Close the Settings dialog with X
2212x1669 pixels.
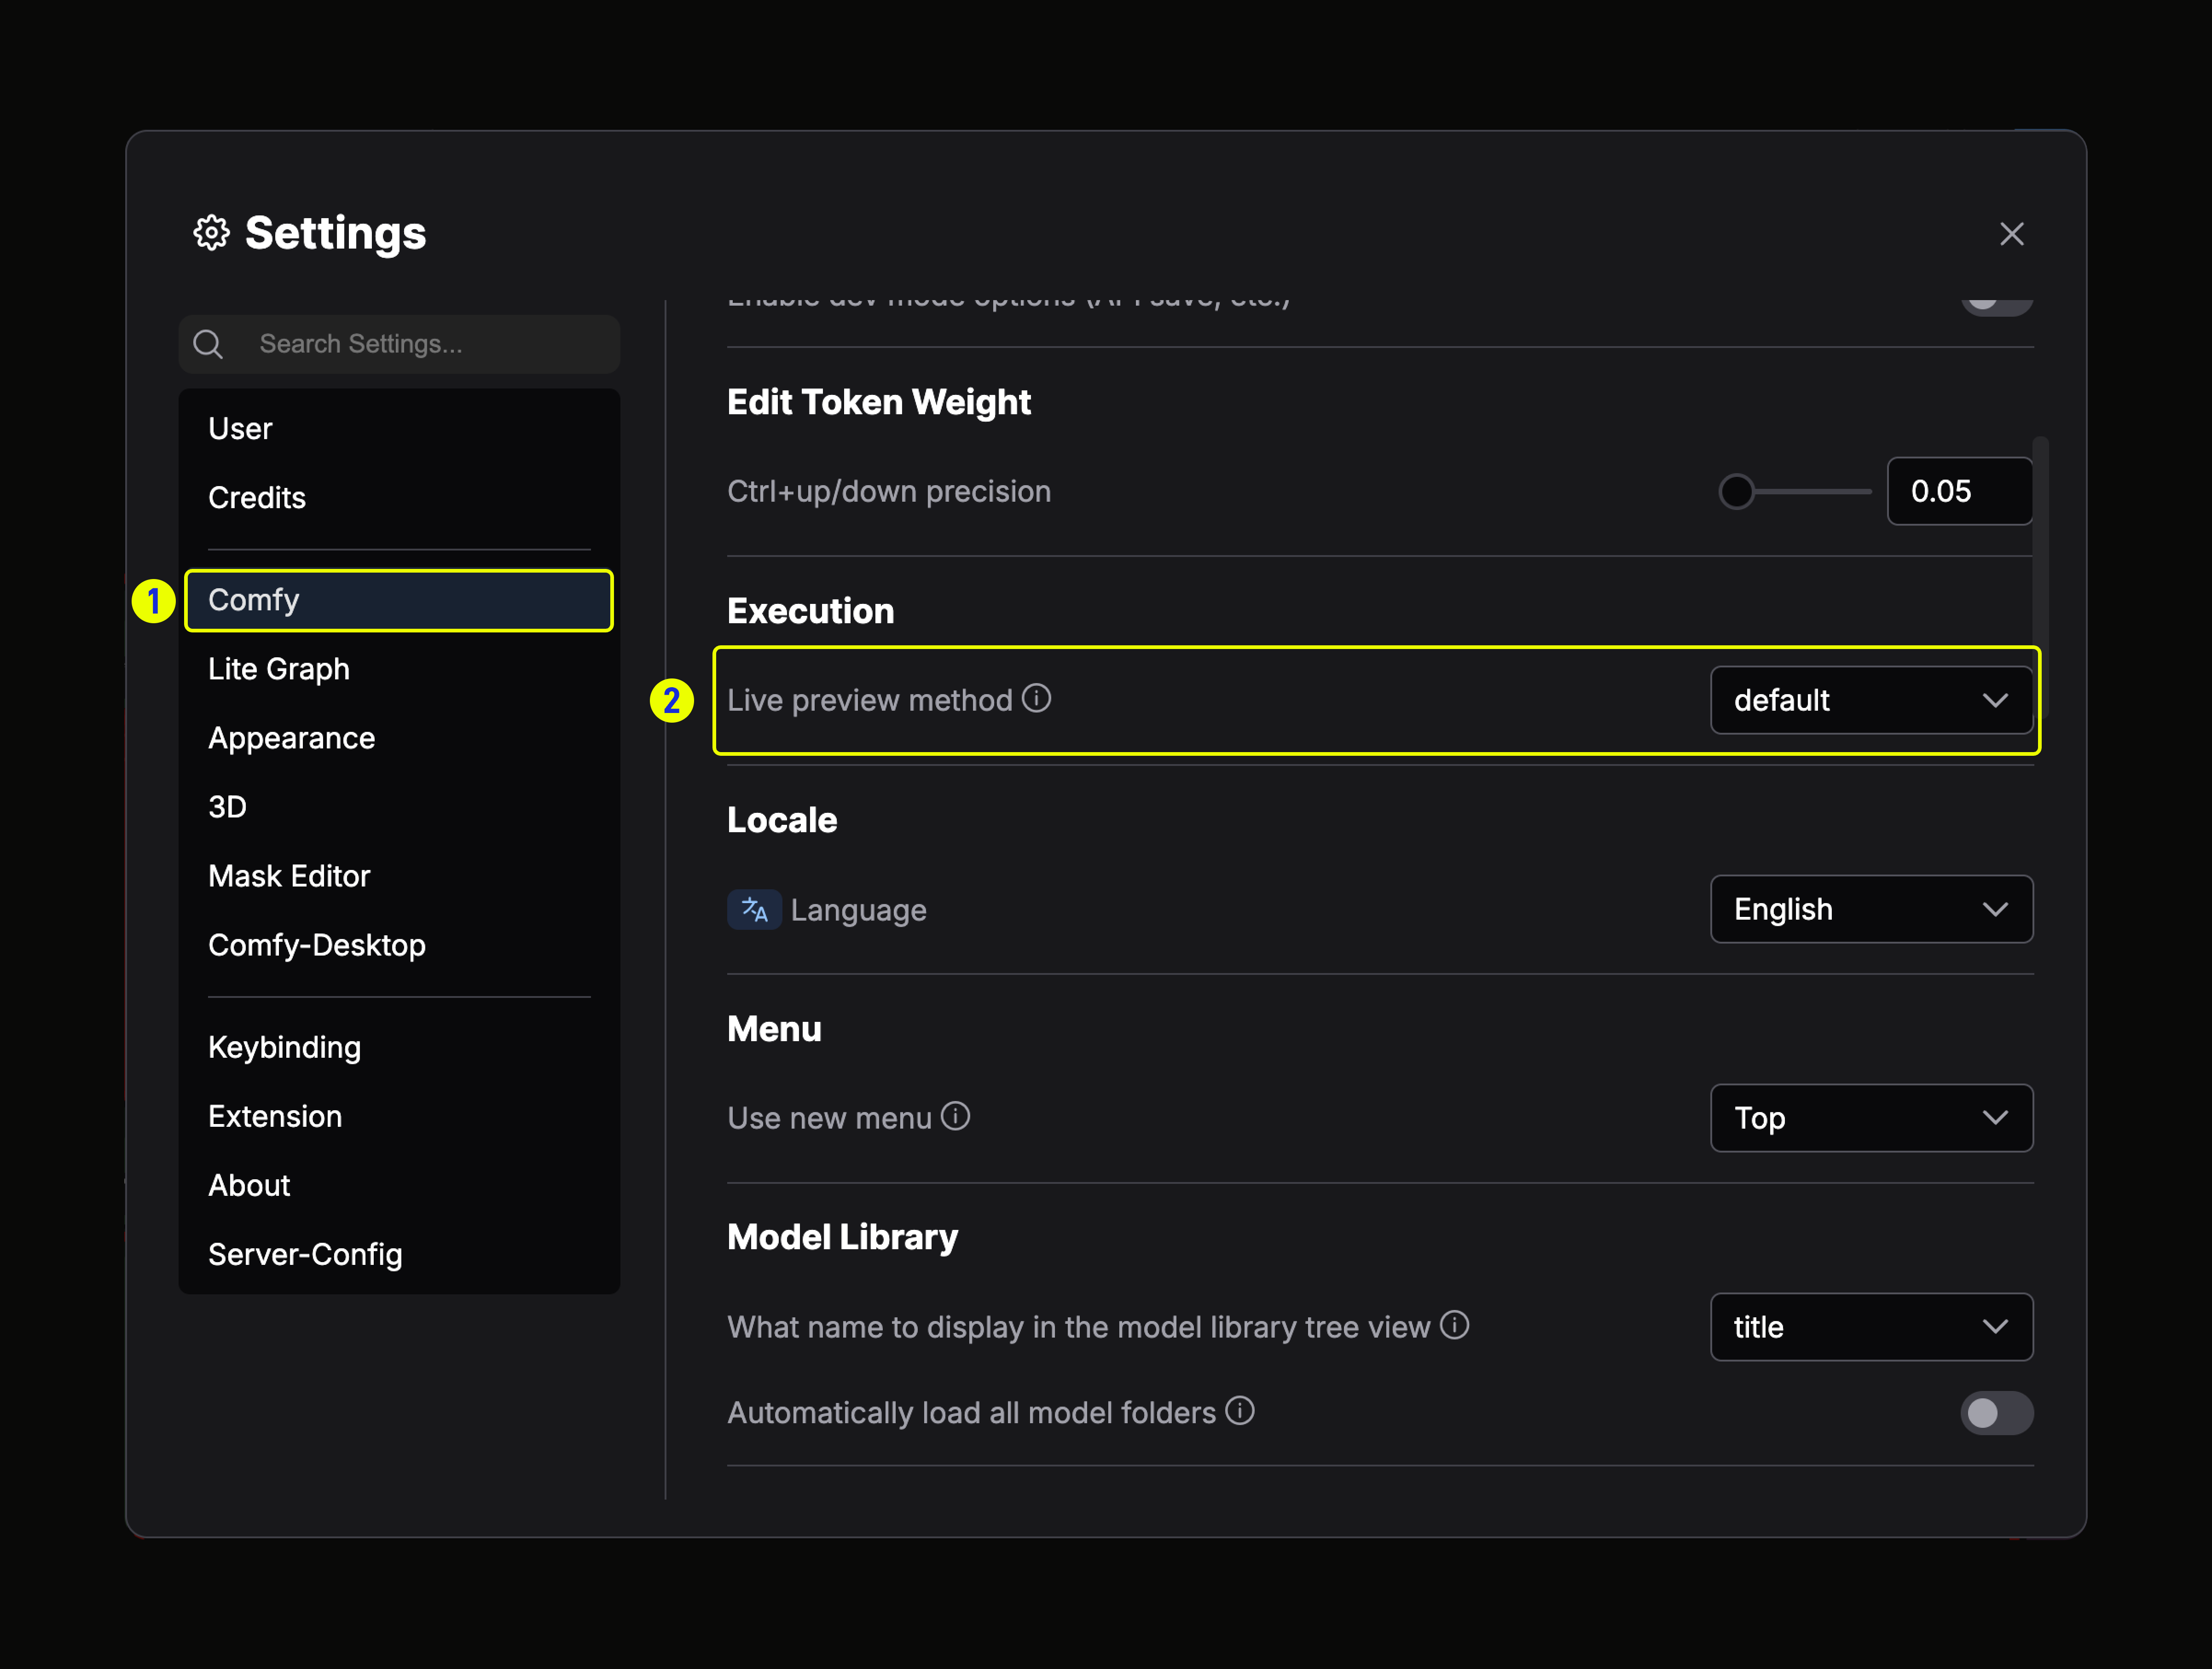pyautogui.click(x=2011, y=234)
